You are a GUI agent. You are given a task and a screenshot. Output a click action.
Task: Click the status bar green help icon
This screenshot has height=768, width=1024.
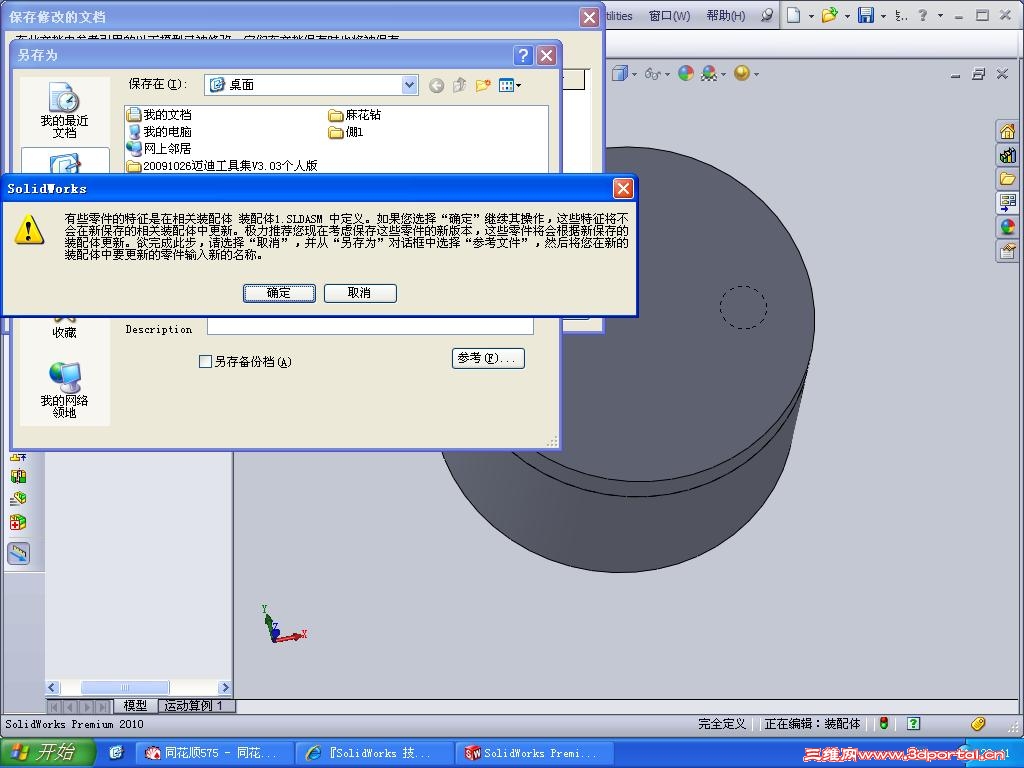914,723
